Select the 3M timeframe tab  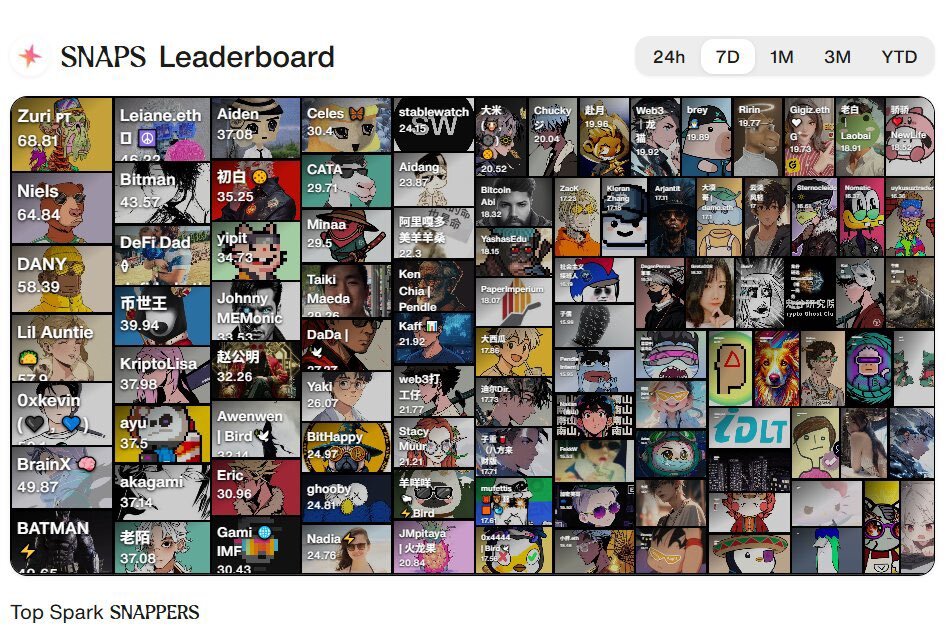pyautogui.click(x=837, y=57)
